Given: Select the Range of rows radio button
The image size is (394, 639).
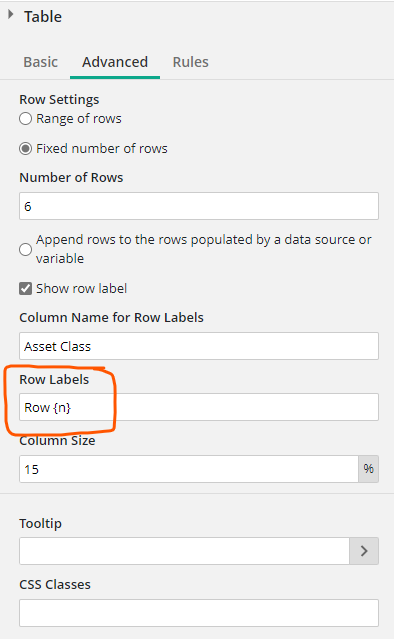Looking at the screenshot, I should point(25,119).
